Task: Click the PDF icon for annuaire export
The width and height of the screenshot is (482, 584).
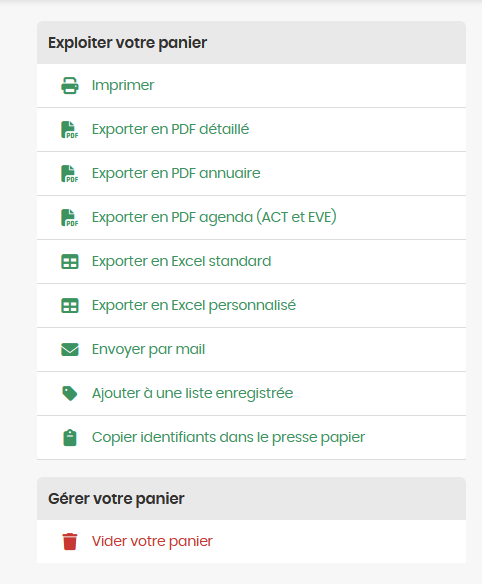Action: (70, 174)
